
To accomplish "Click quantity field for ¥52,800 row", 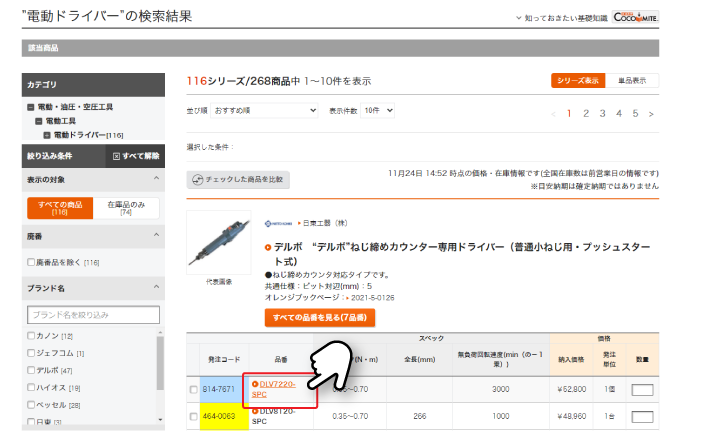I will [x=642, y=390].
